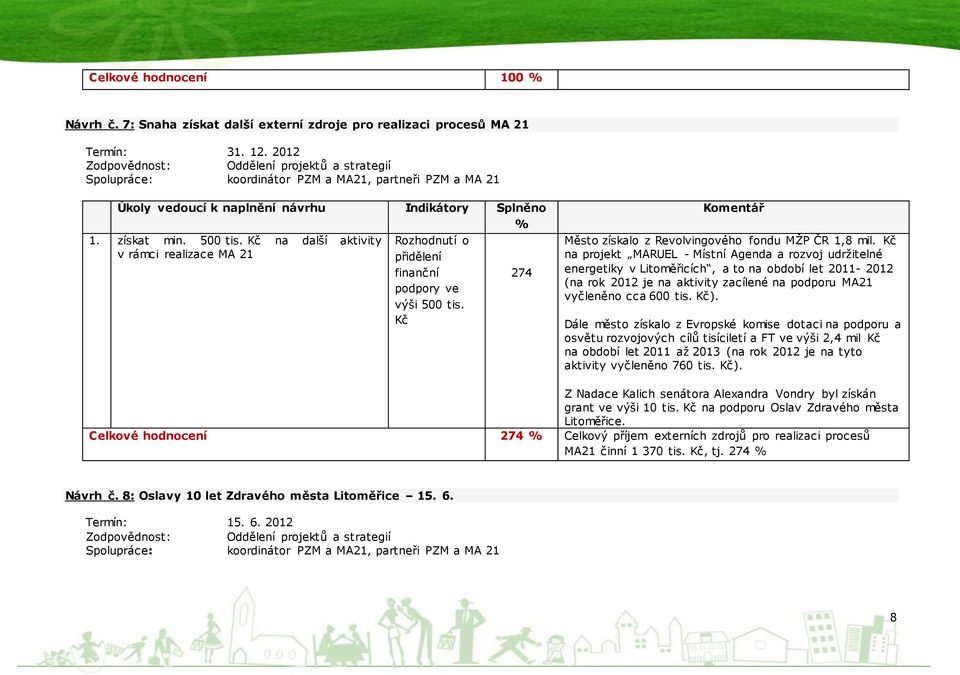
Task: Click the heading 'Návrh č. 8:'
Action: point(100,496)
